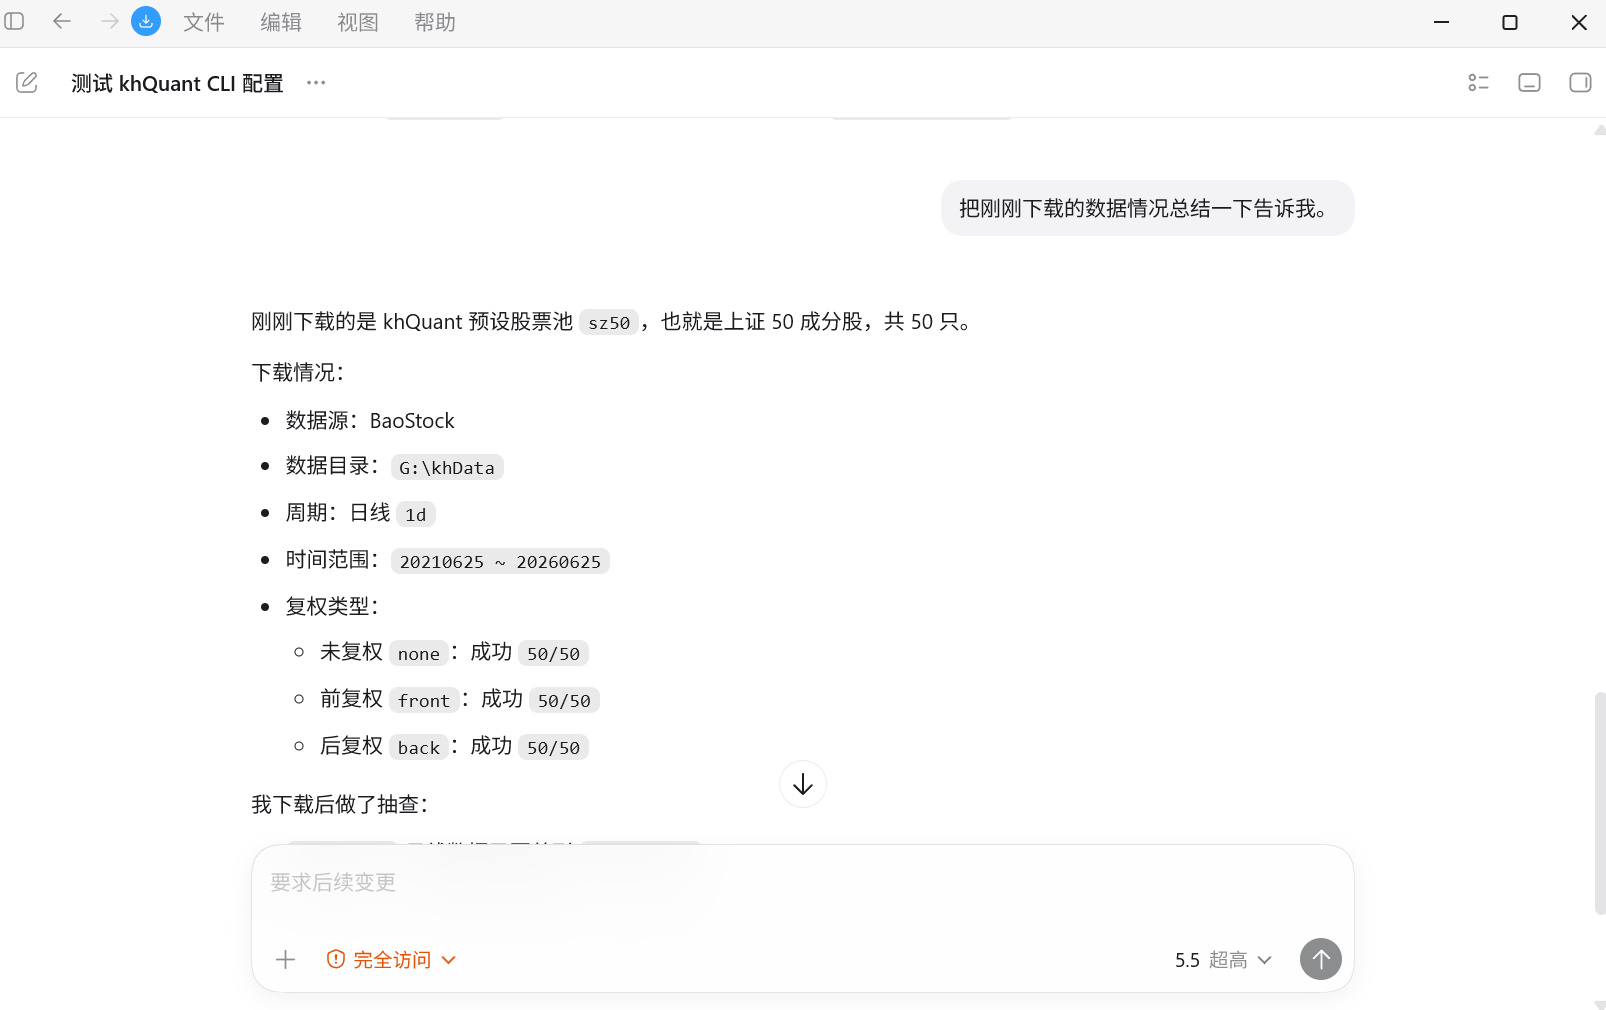The height and width of the screenshot is (1010, 1606).
Task: Maximize the application window
Action: 1510,22
